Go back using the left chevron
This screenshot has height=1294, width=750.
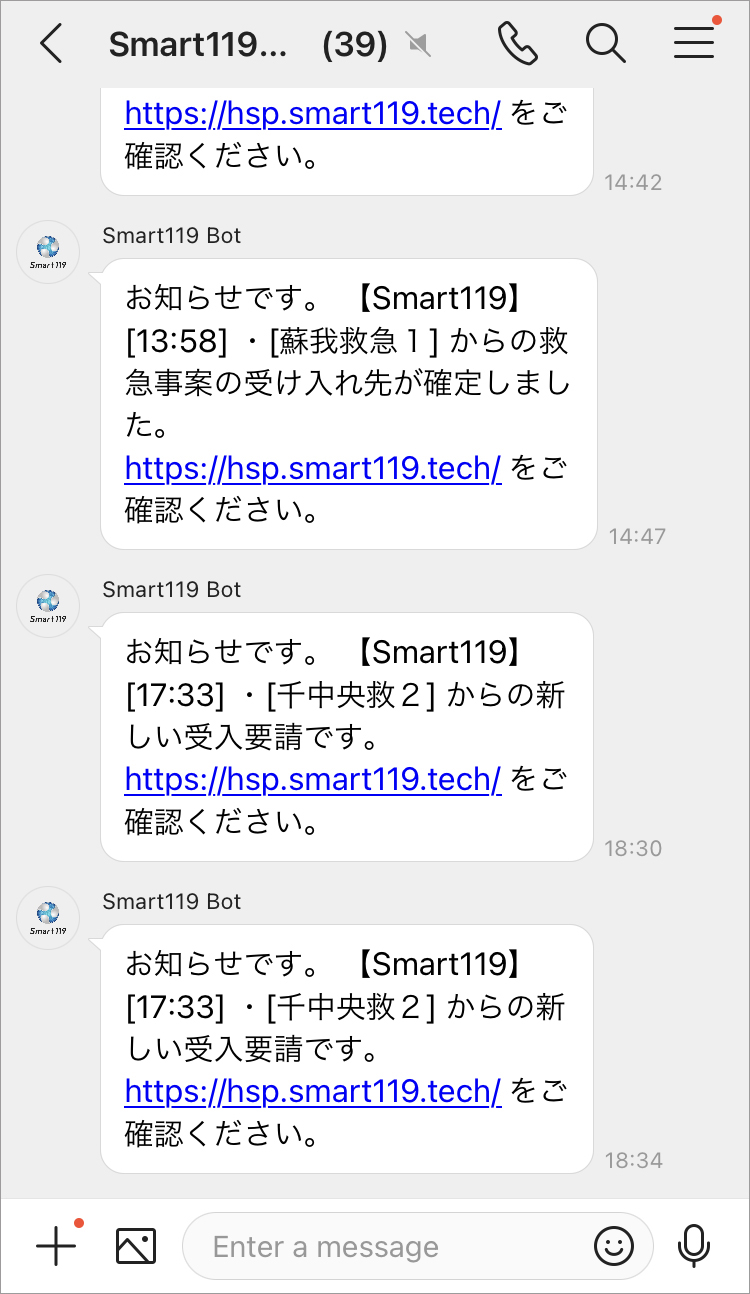point(51,44)
